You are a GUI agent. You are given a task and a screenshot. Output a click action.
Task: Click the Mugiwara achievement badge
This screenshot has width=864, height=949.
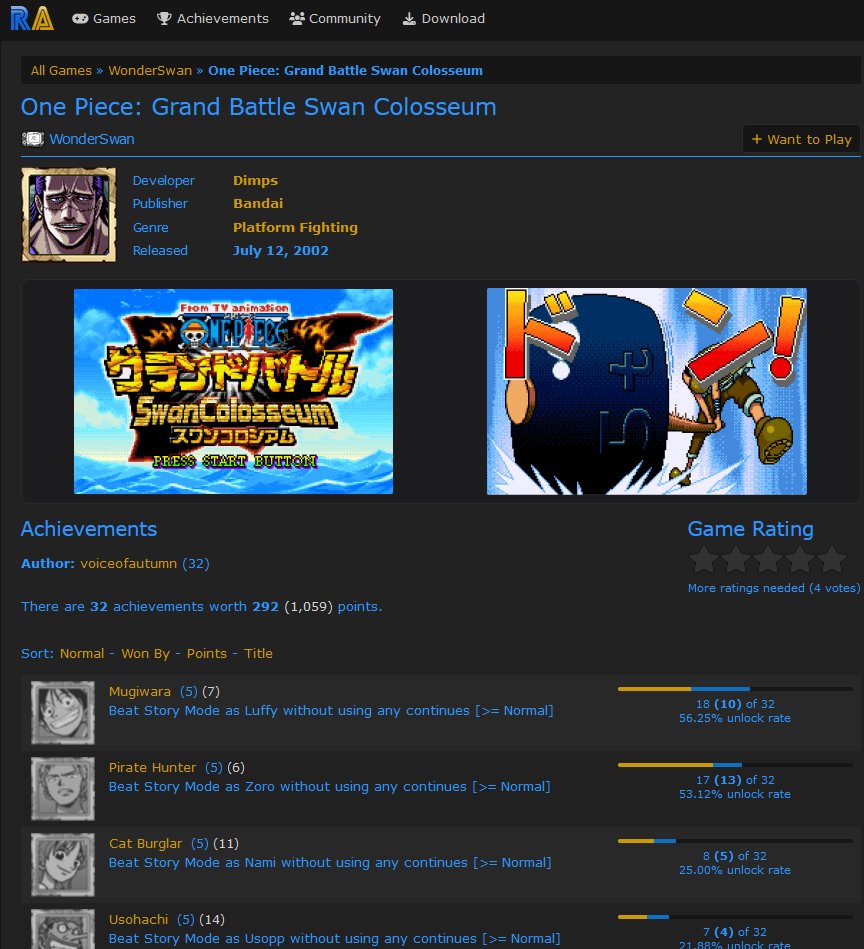[x=63, y=713]
